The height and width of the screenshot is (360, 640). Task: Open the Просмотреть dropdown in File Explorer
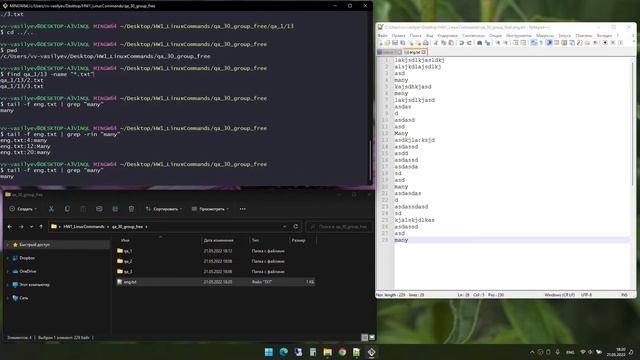[210, 209]
